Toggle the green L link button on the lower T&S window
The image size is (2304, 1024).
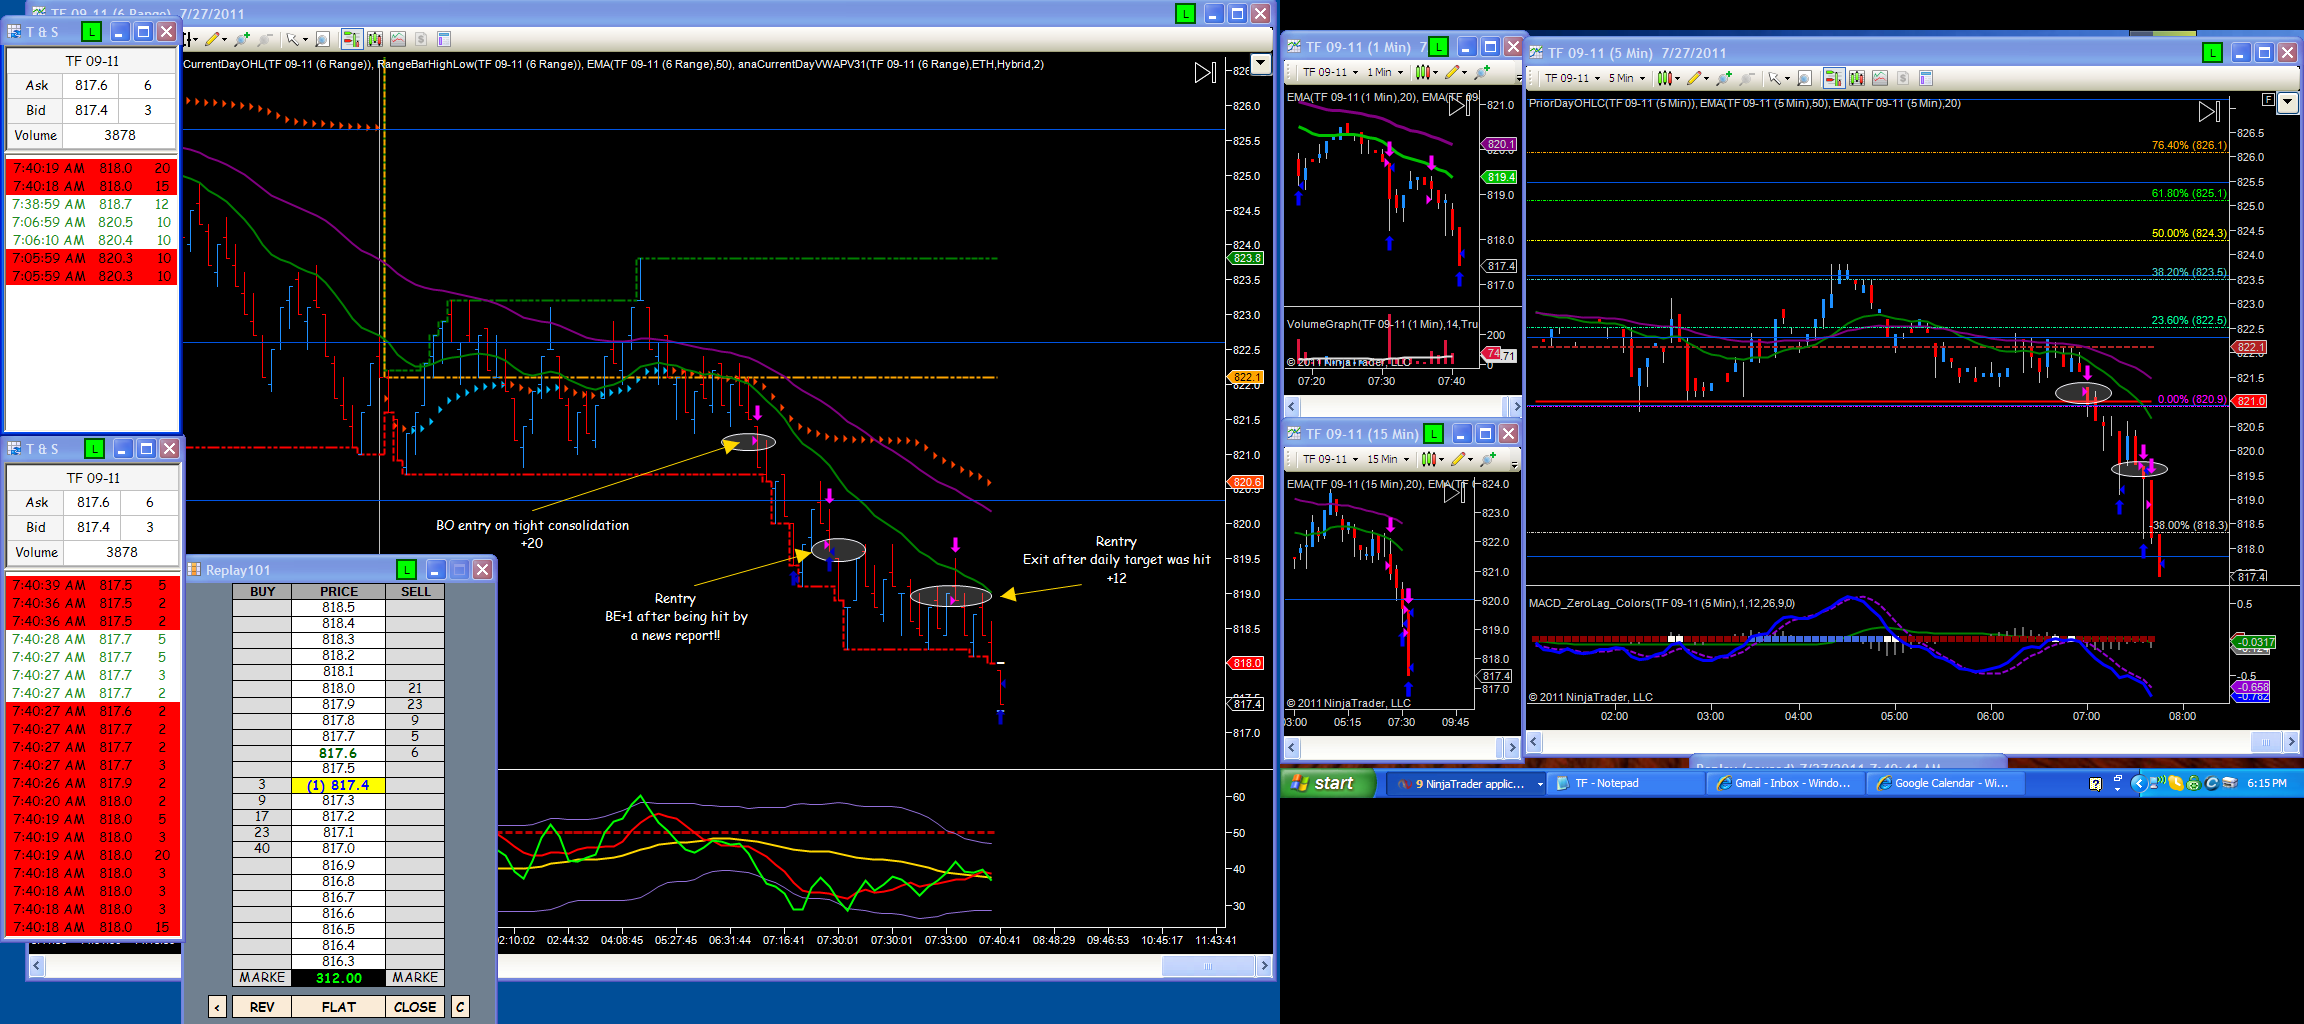[94, 449]
